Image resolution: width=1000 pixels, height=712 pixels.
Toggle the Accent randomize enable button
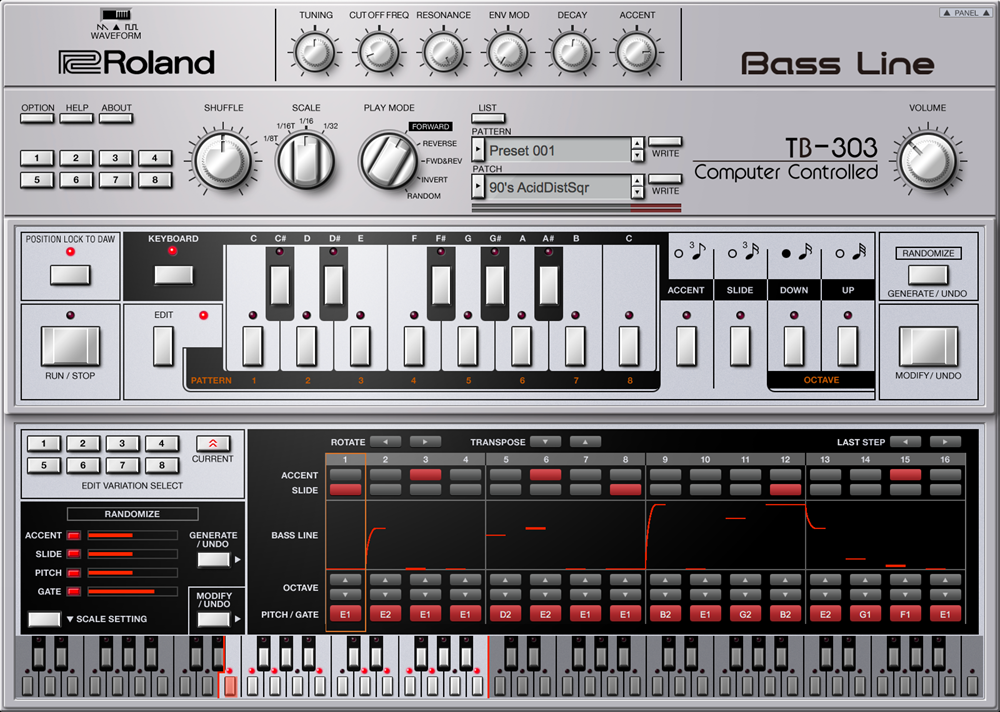coord(74,535)
